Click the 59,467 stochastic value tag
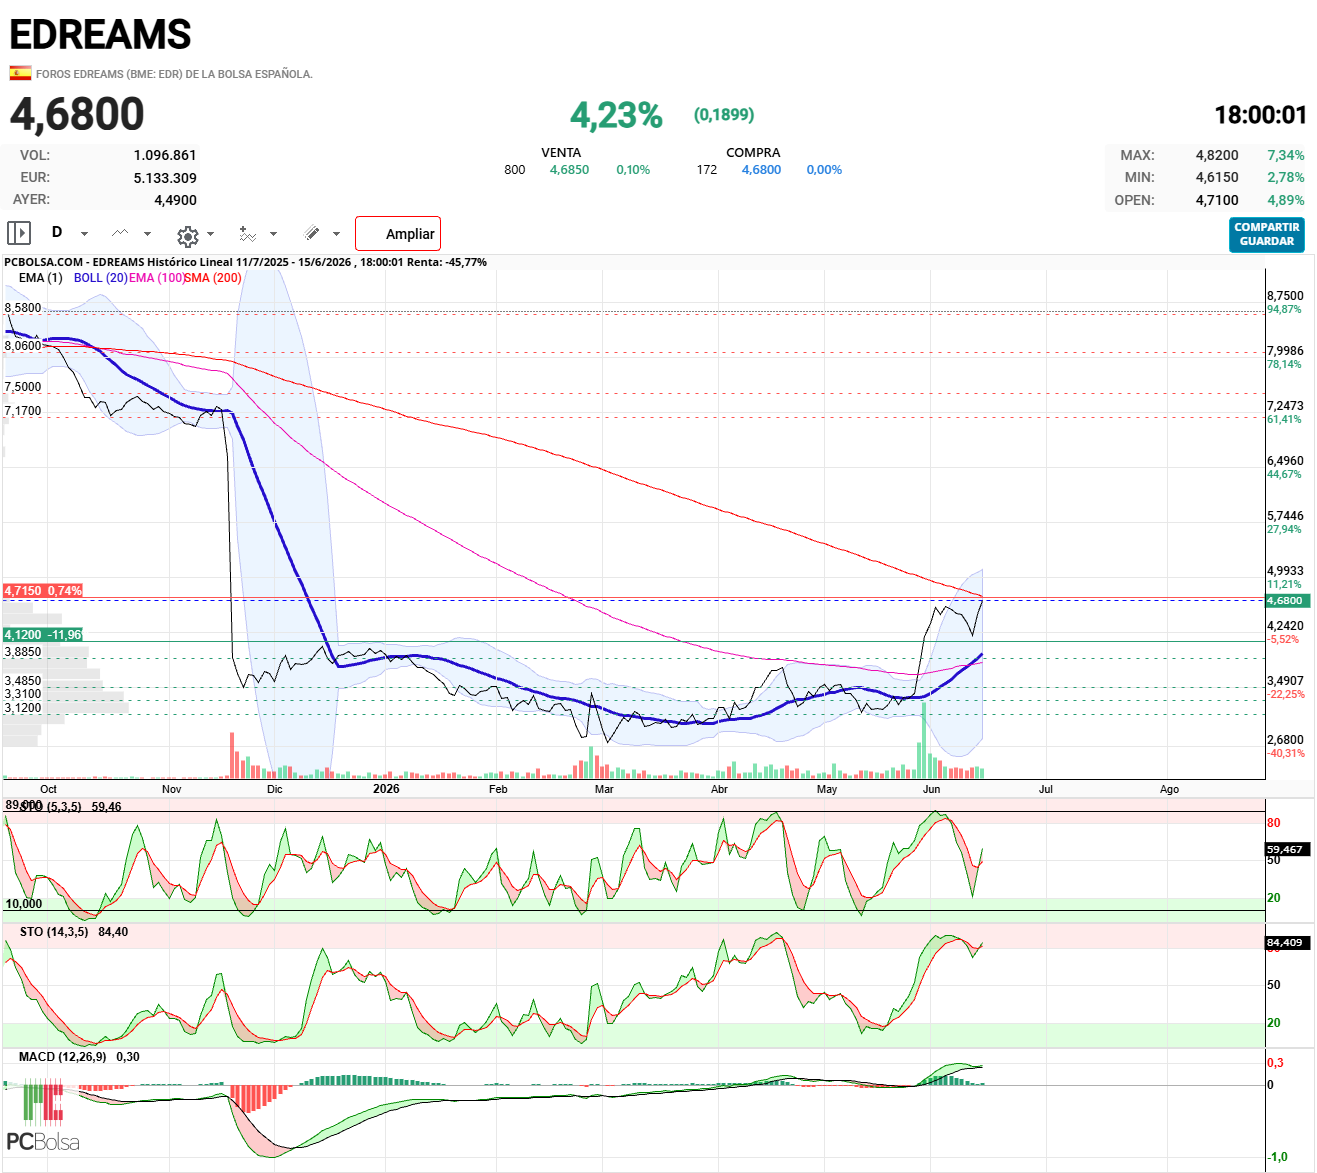The width and height of the screenshot is (1317, 1173). pos(1285,850)
